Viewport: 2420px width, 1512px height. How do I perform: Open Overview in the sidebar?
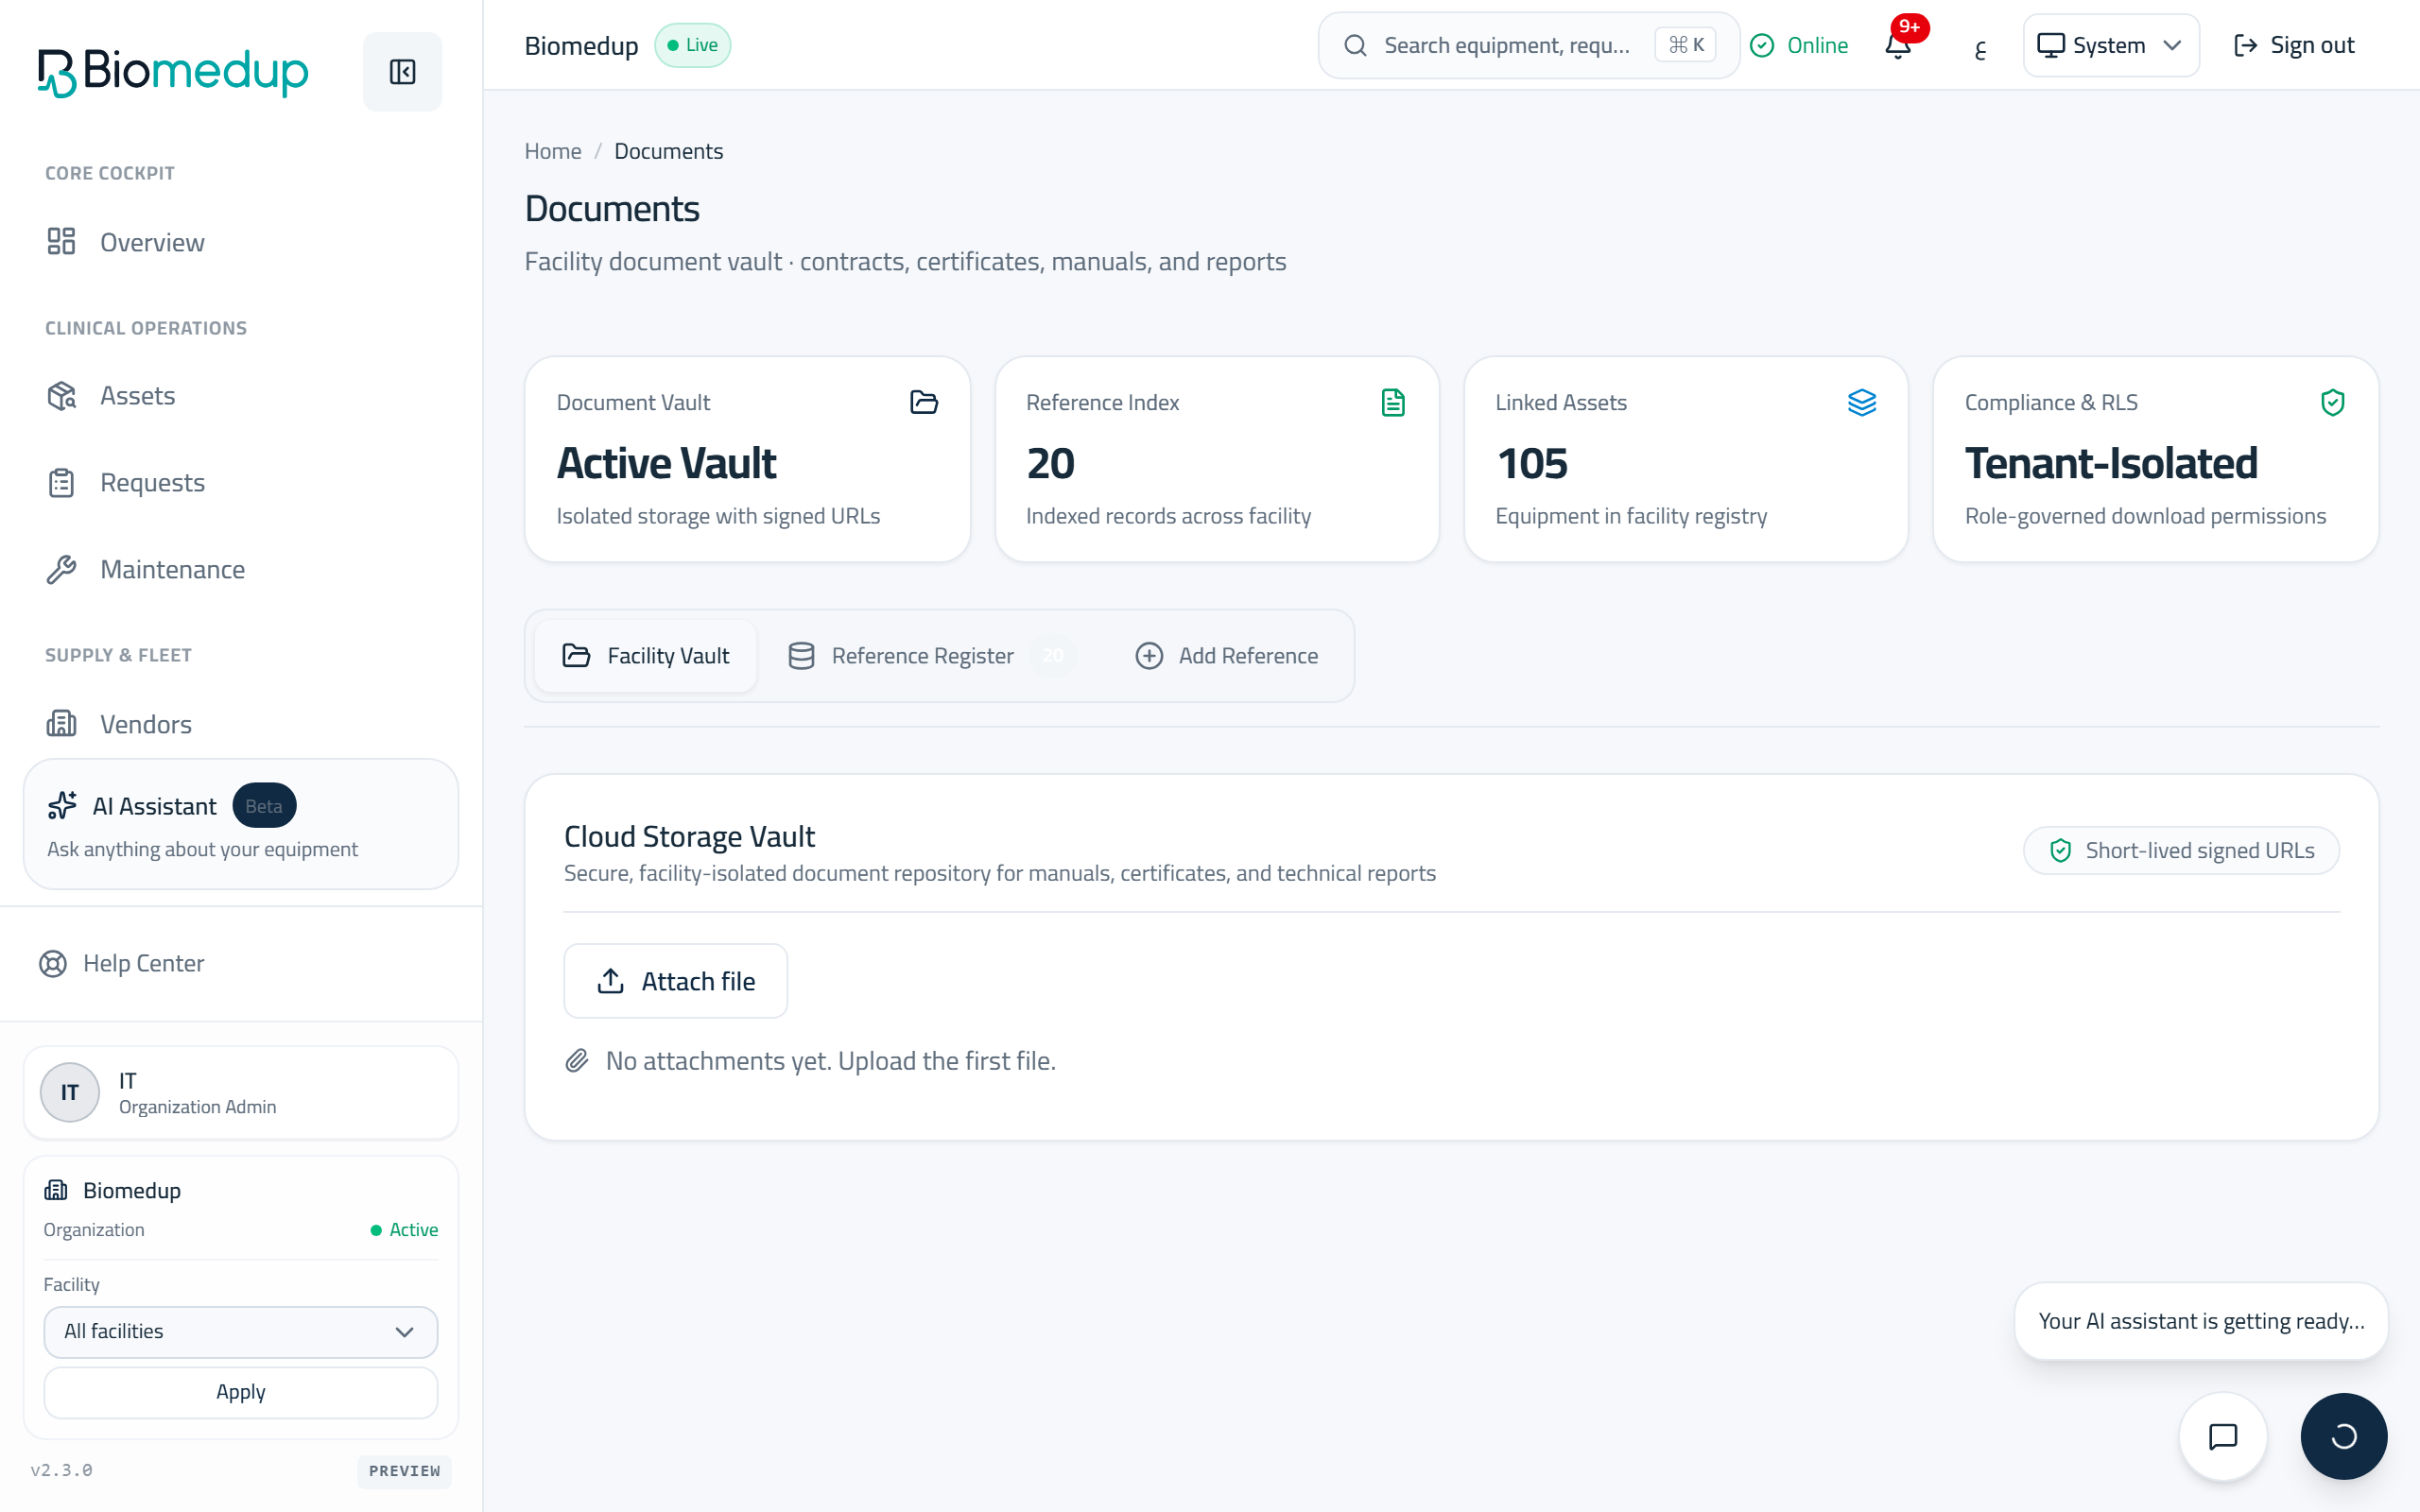(x=241, y=242)
